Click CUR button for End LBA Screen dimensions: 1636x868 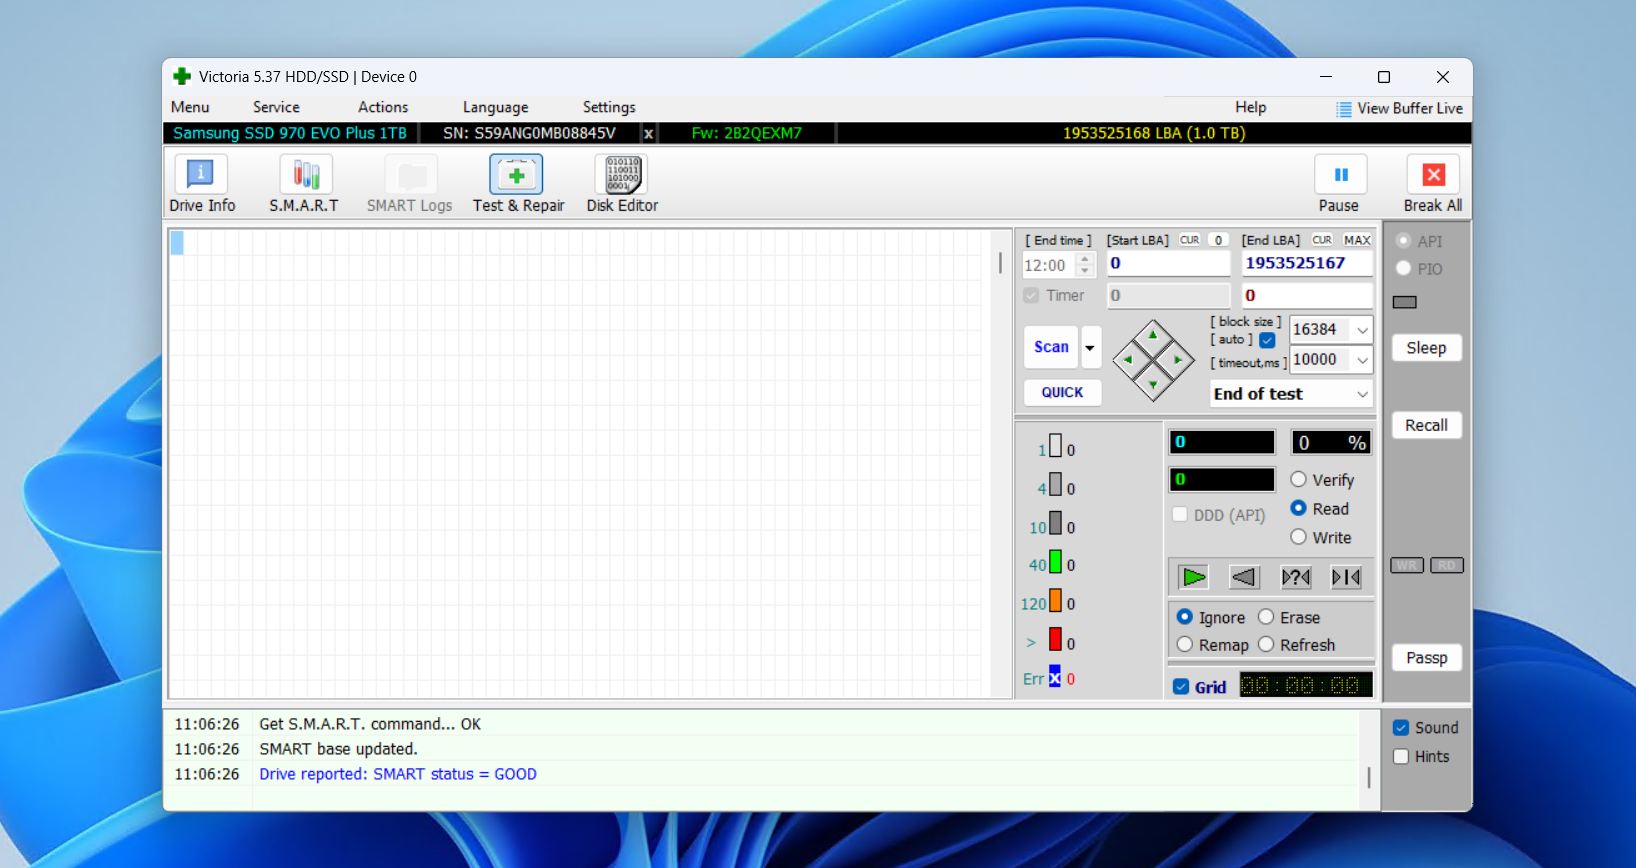1322,240
